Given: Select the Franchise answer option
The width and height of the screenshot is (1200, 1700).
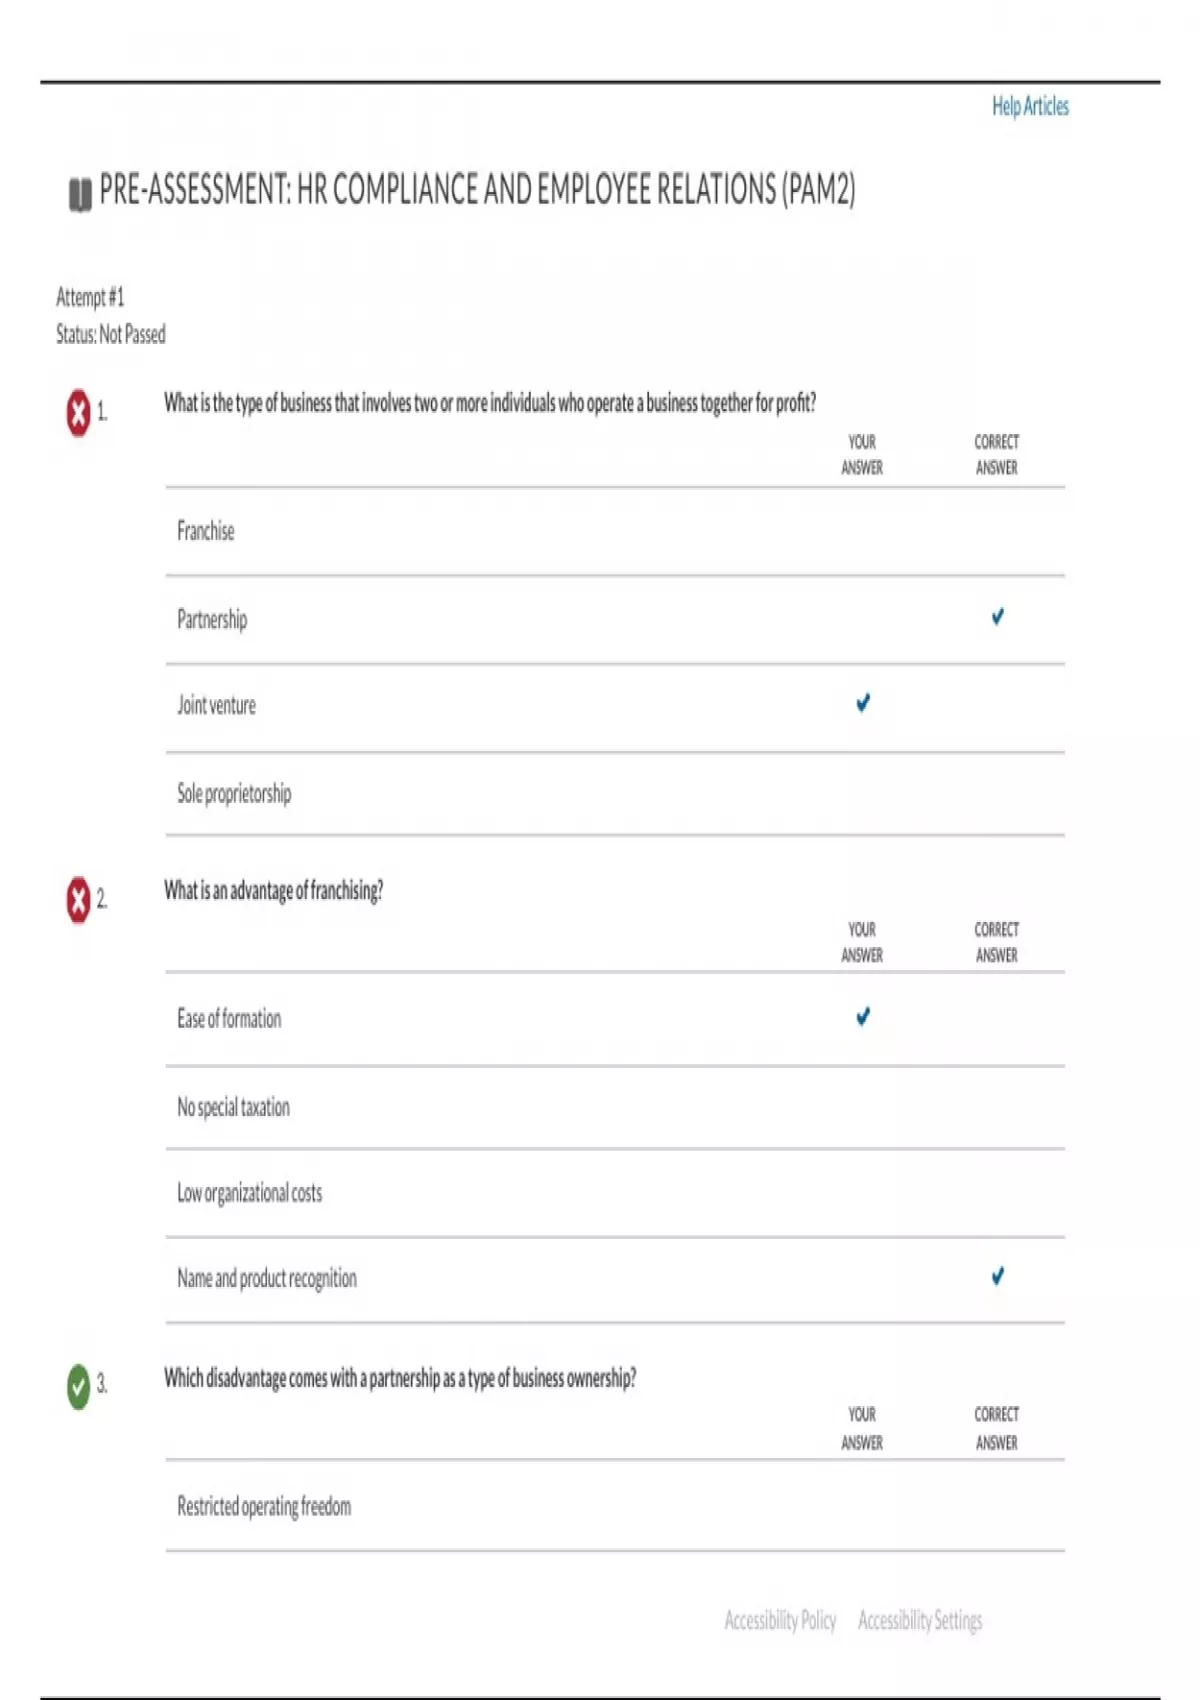Looking at the screenshot, I should click(x=206, y=531).
